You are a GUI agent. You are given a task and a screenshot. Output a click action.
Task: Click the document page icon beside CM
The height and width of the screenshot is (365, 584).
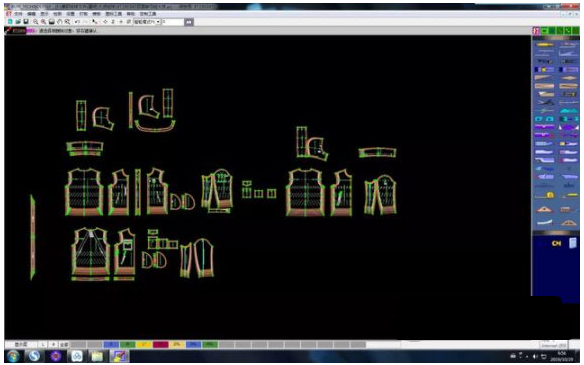(572, 243)
